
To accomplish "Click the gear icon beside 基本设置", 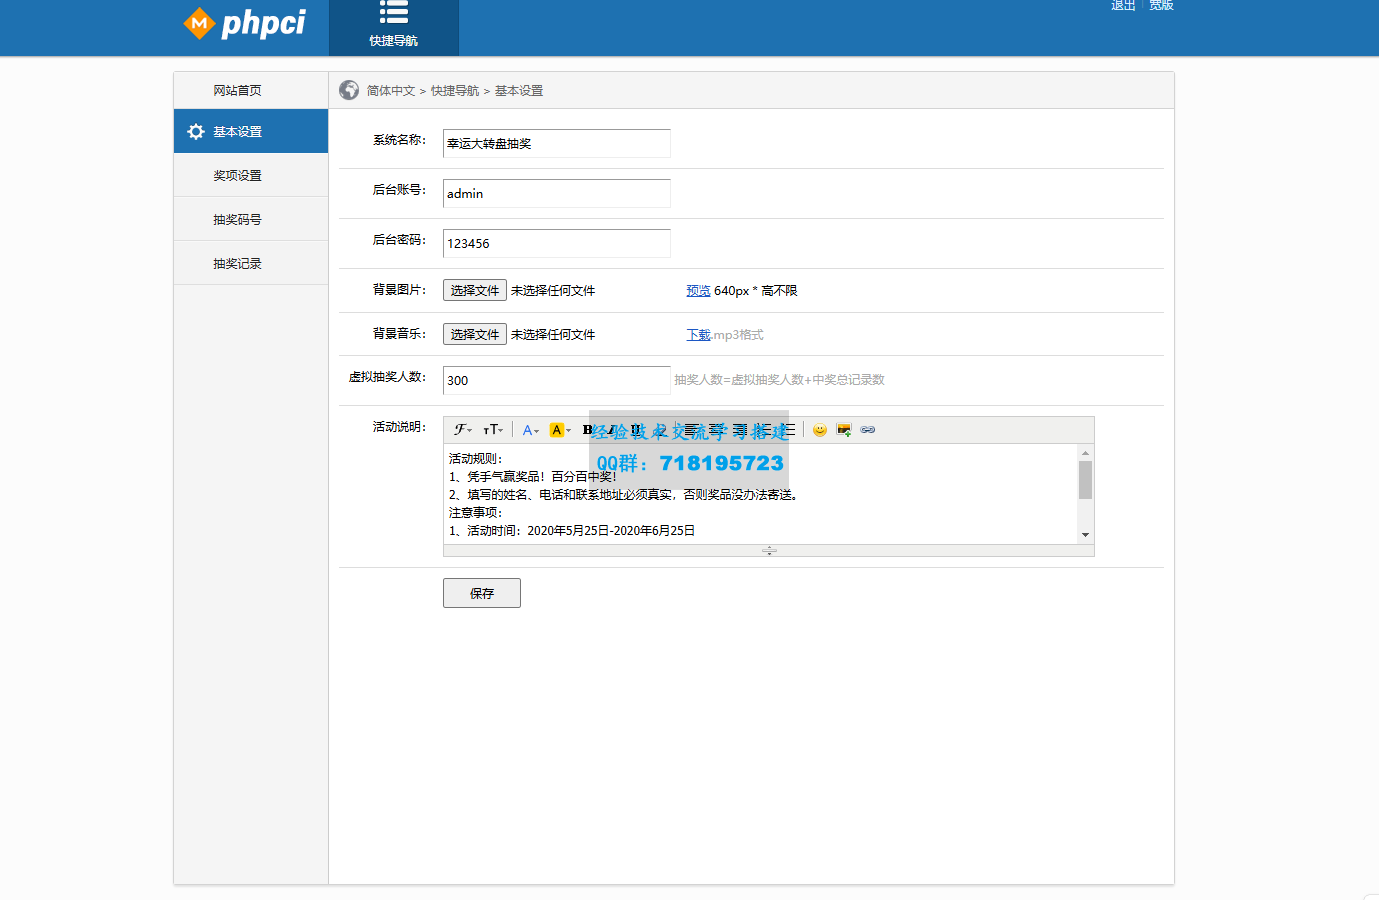I will tap(195, 131).
